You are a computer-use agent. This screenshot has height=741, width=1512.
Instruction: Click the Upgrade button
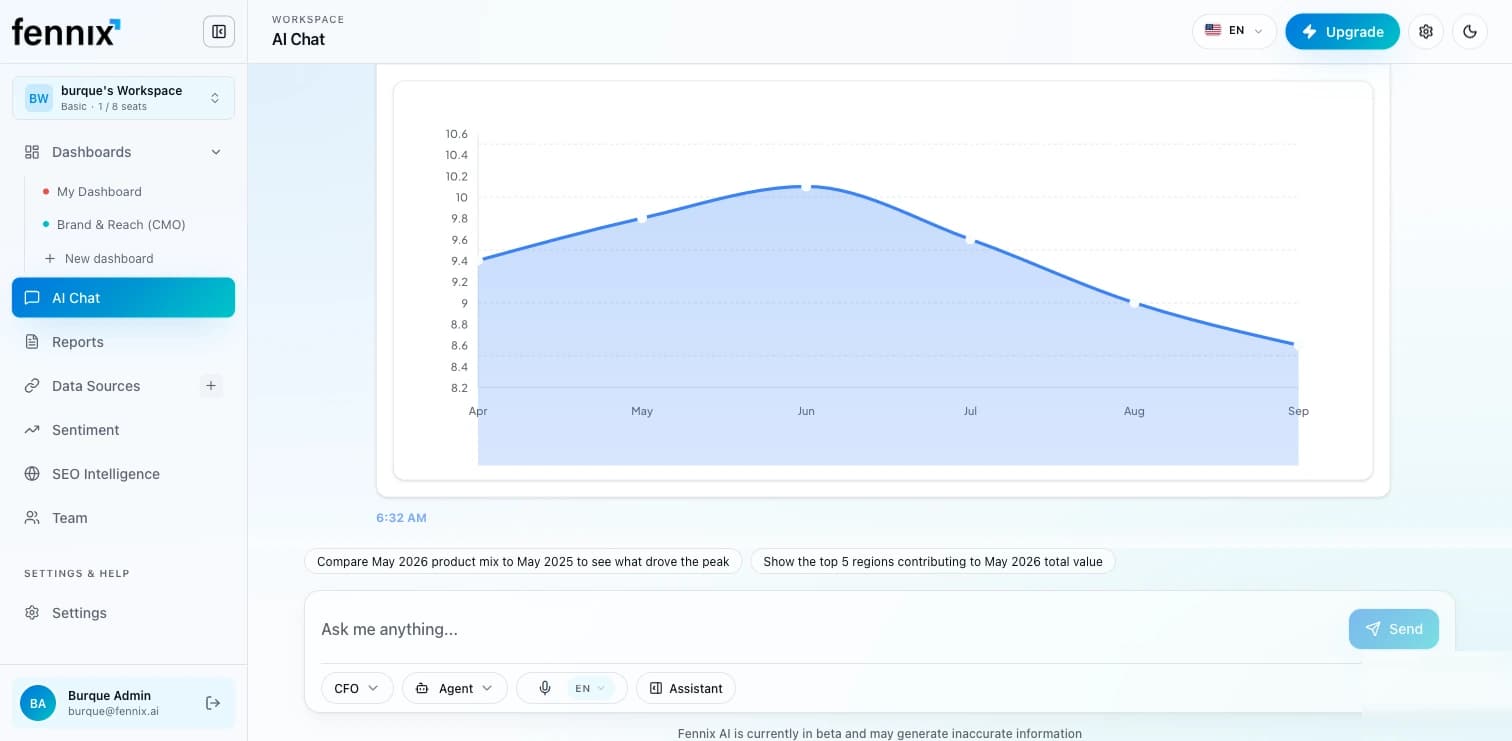[1342, 32]
